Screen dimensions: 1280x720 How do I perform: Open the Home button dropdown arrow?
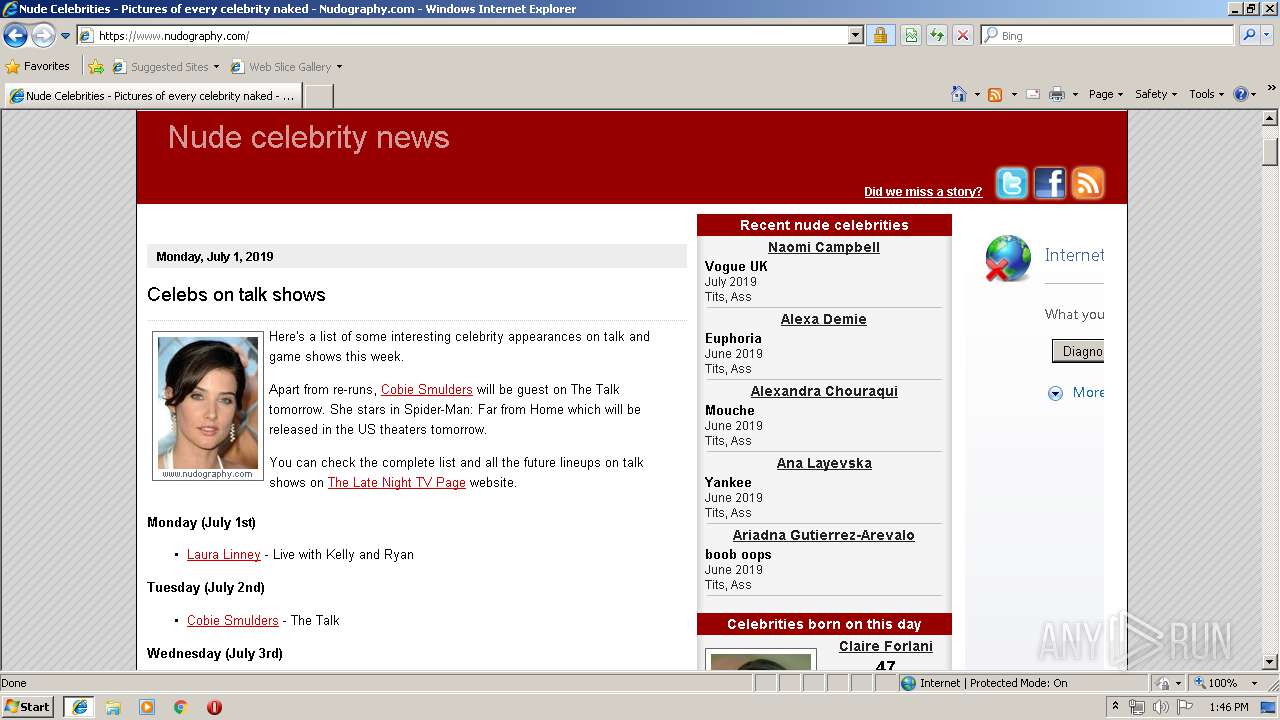976,94
